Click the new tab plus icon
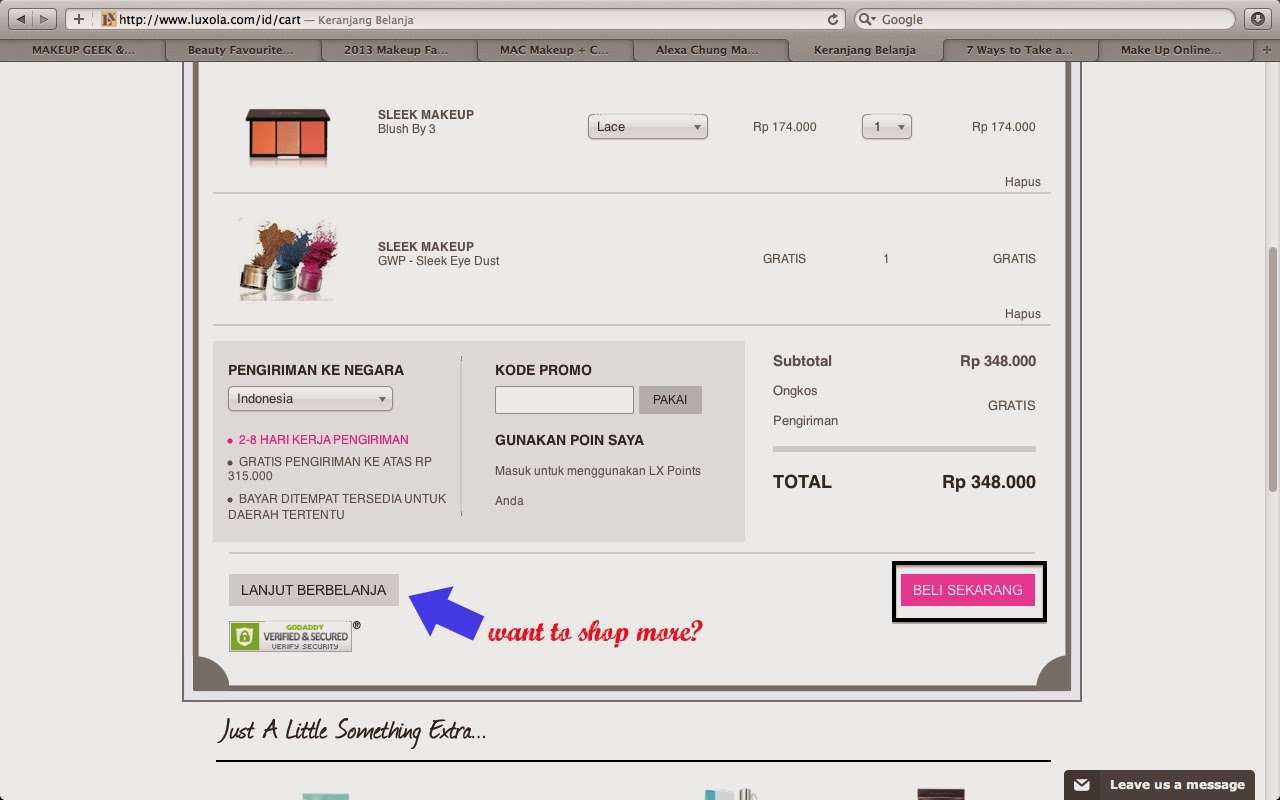The height and width of the screenshot is (800, 1280). tap(1267, 49)
